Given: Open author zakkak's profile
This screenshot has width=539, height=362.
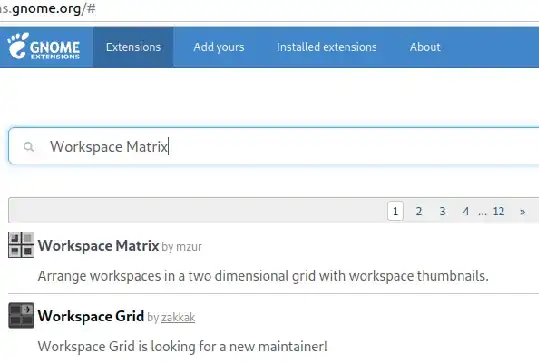Looking at the screenshot, I should click(x=178, y=317).
